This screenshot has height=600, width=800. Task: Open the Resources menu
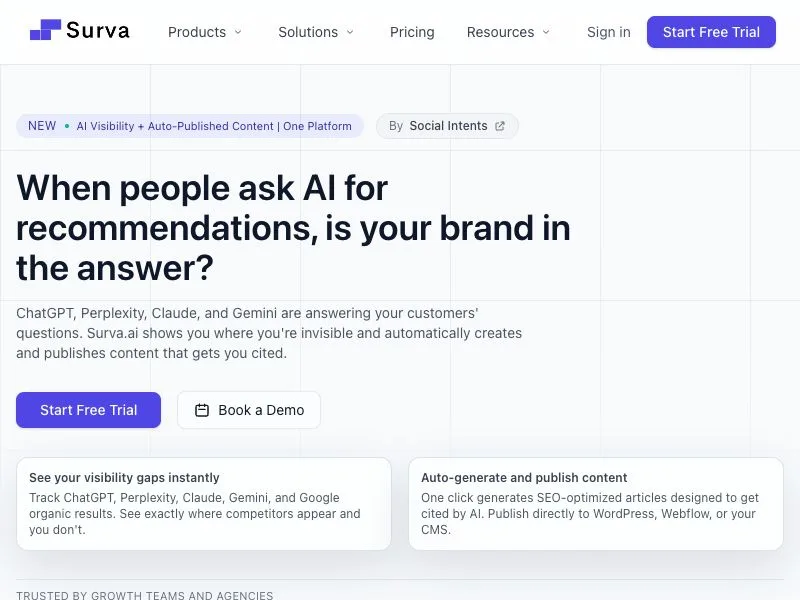[508, 32]
